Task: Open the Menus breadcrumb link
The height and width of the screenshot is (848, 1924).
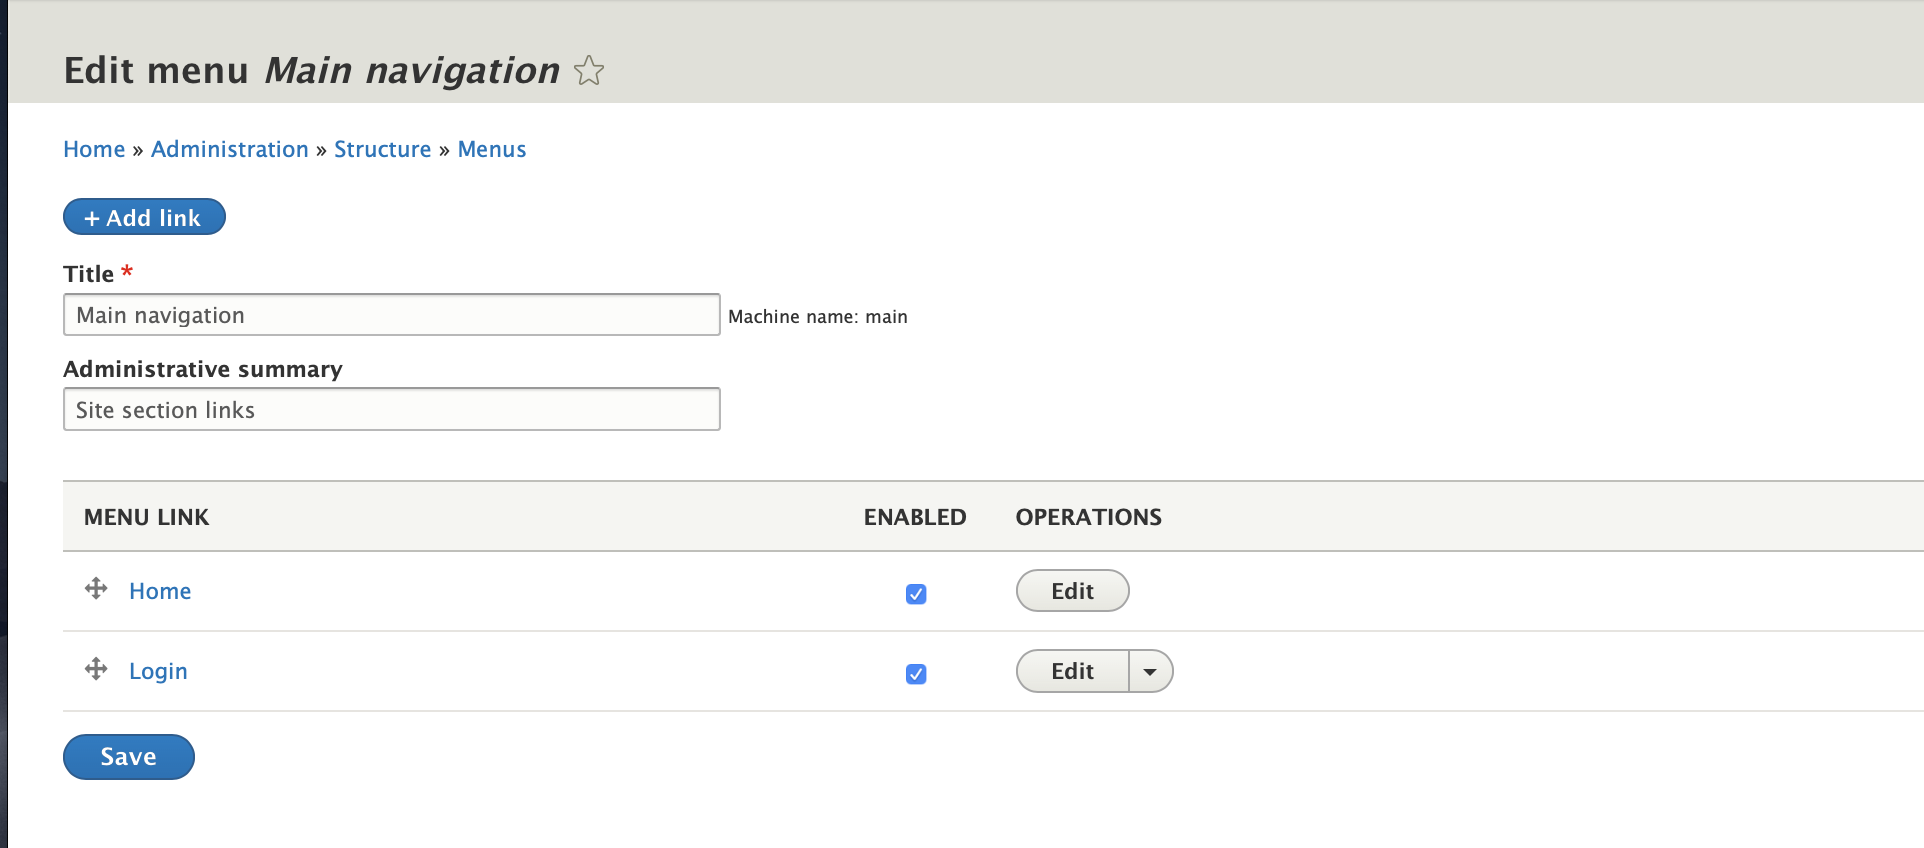Action: (492, 150)
